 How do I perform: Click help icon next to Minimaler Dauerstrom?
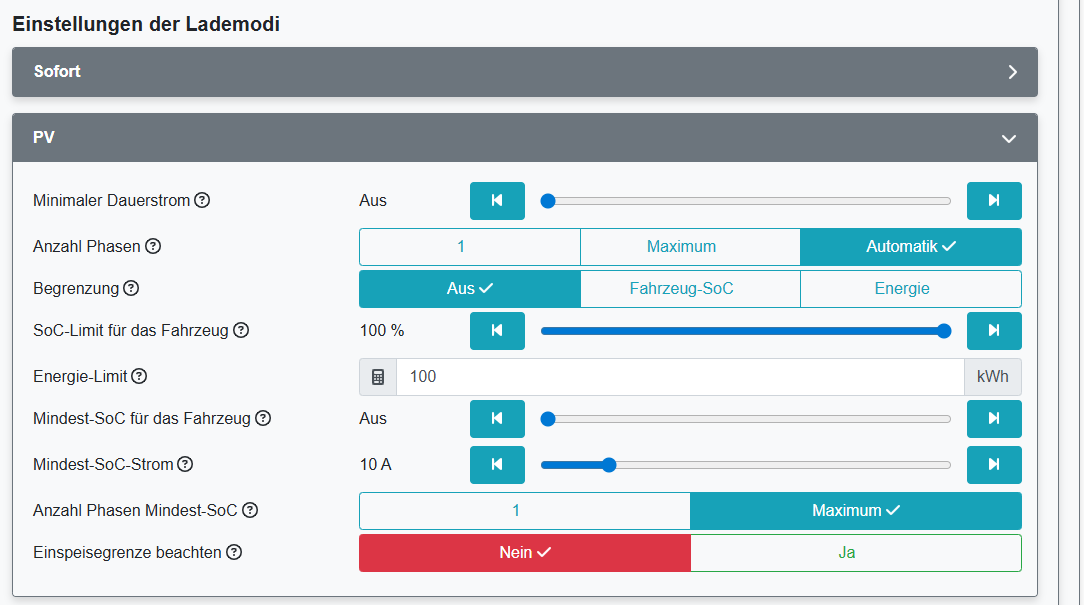pos(202,200)
